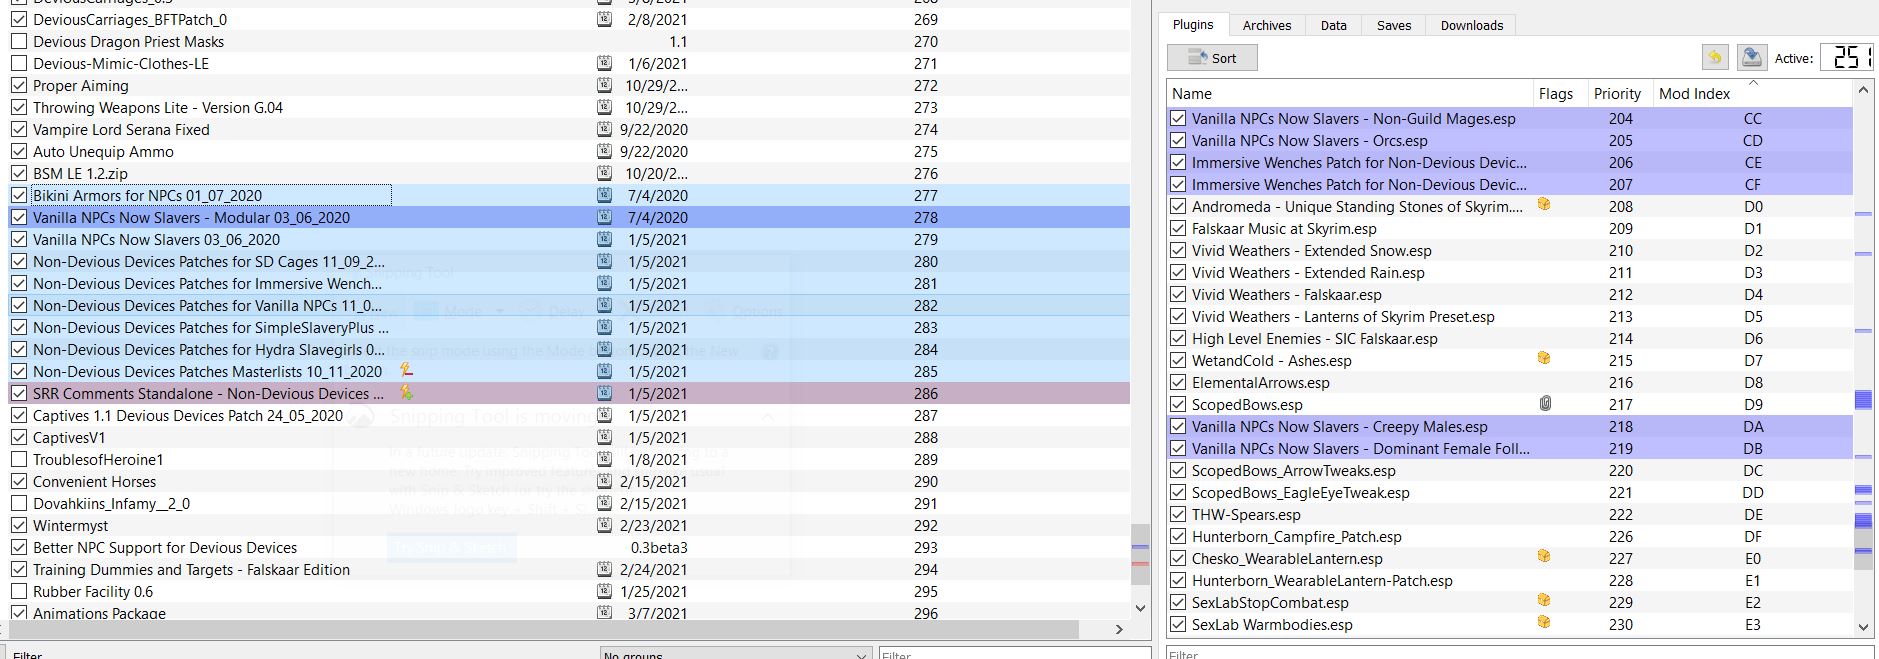Click the plugin list scroll up arrow

(x=1863, y=91)
